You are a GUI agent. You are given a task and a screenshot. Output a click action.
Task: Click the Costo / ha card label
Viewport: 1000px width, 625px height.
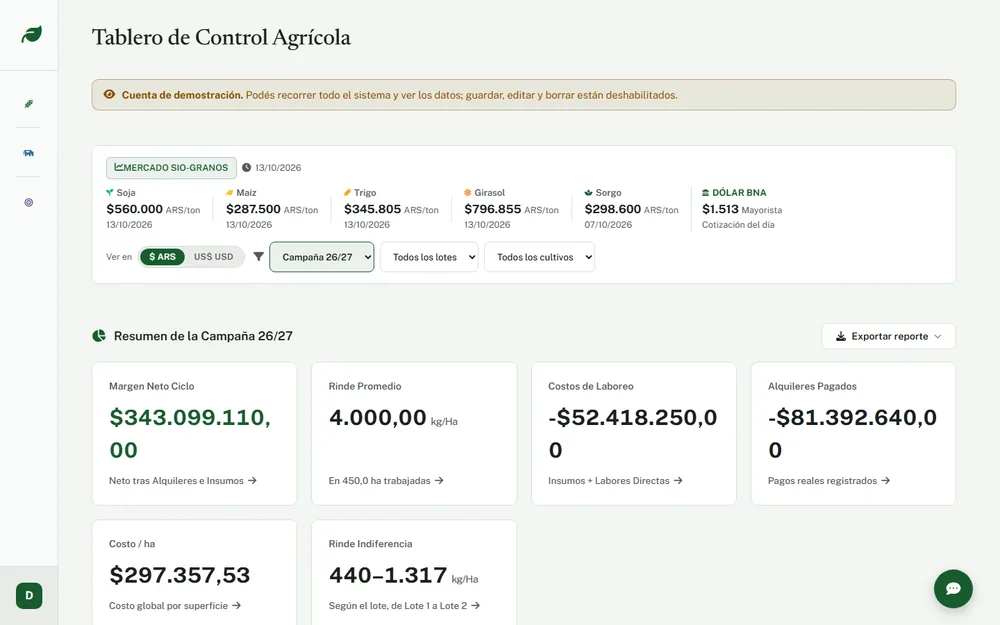(x=132, y=543)
